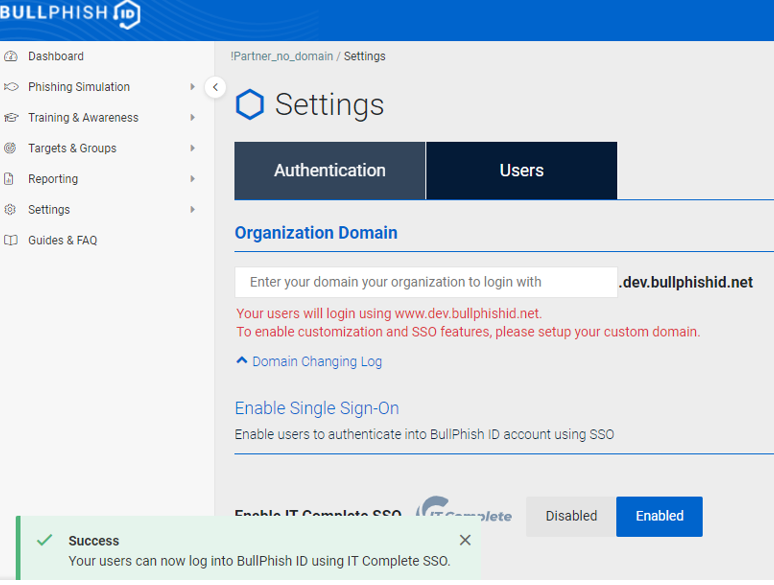The height and width of the screenshot is (585, 774).
Task: Click the .dev.bullphishid.net suffix text
Action: [686, 282]
